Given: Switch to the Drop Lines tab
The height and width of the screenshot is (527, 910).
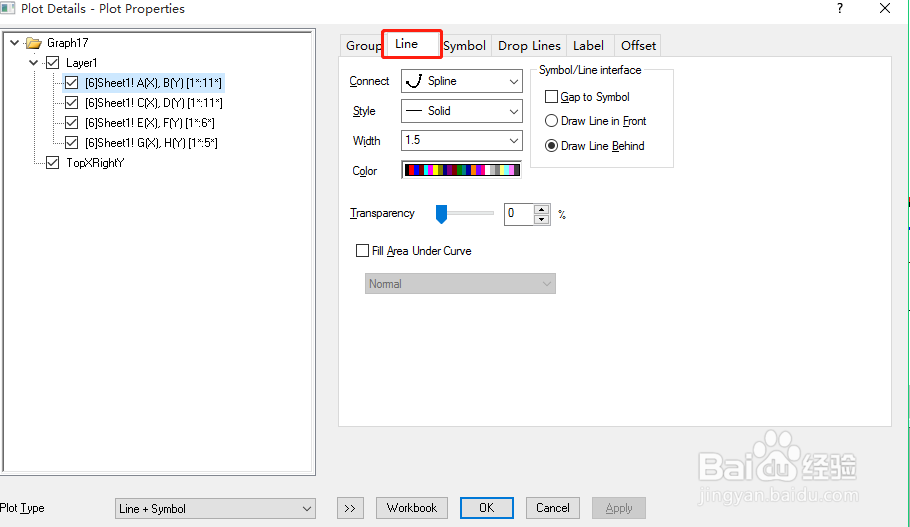Looking at the screenshot, I should pos(529,45).
